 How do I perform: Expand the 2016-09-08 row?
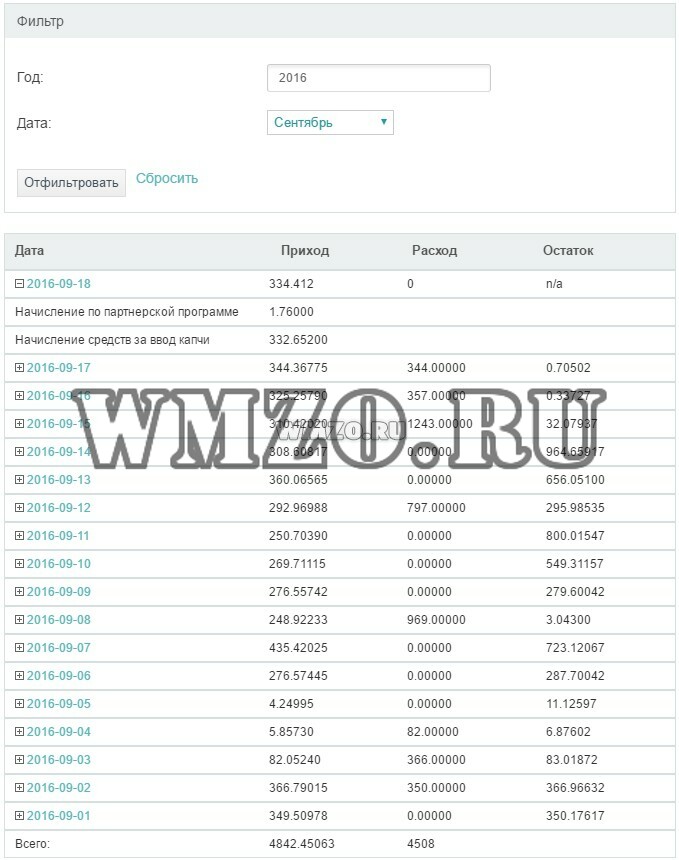pos(19,619)
